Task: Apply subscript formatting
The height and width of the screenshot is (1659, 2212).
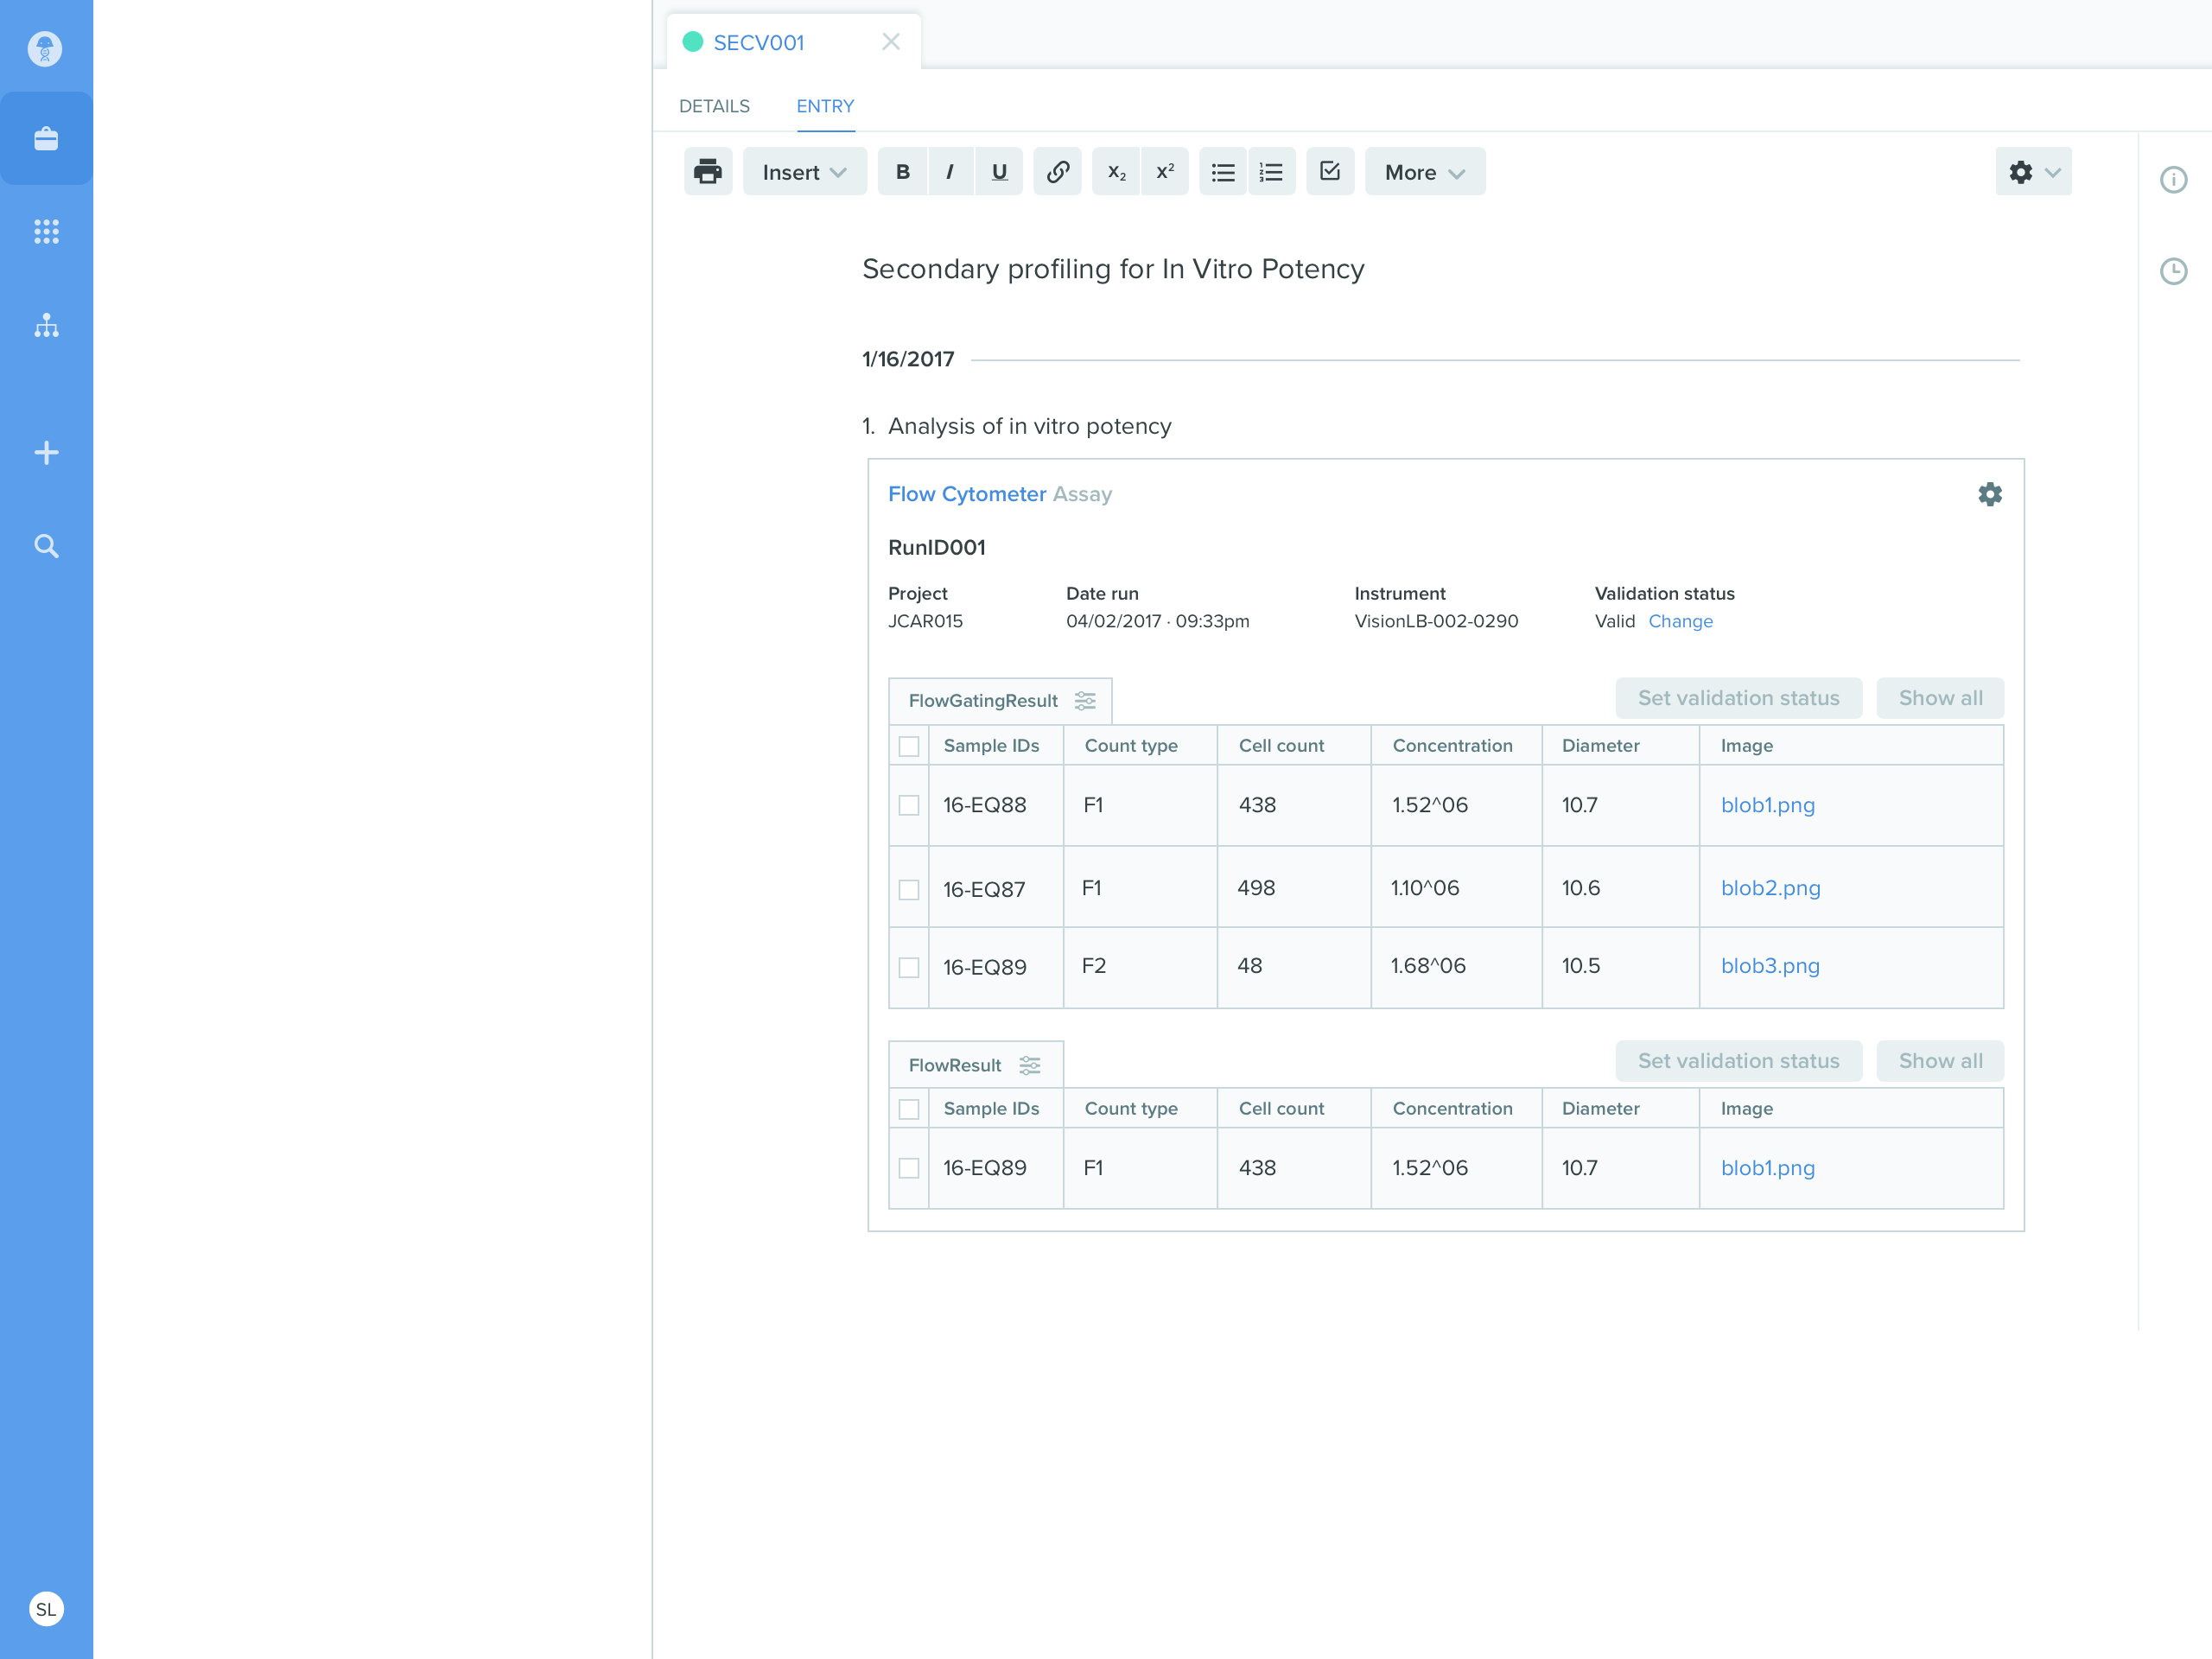Action: 1116,171
